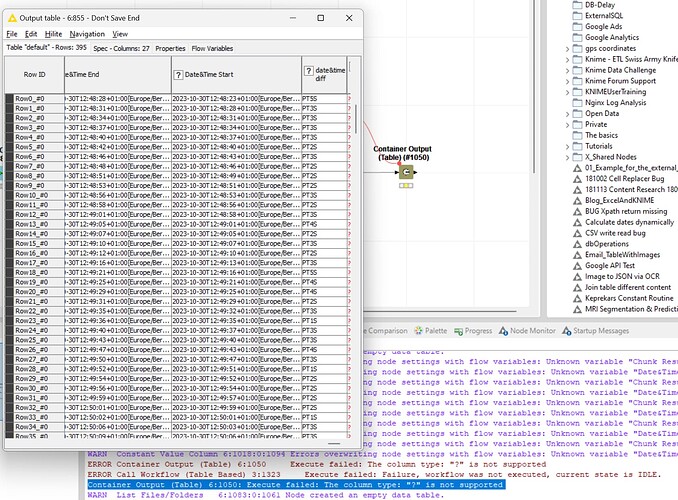The height and width of the screenshot is (500, 678).
Task: Open the Blog_ExcelAndKNIME workflow icon
Action: coord(577,201)
